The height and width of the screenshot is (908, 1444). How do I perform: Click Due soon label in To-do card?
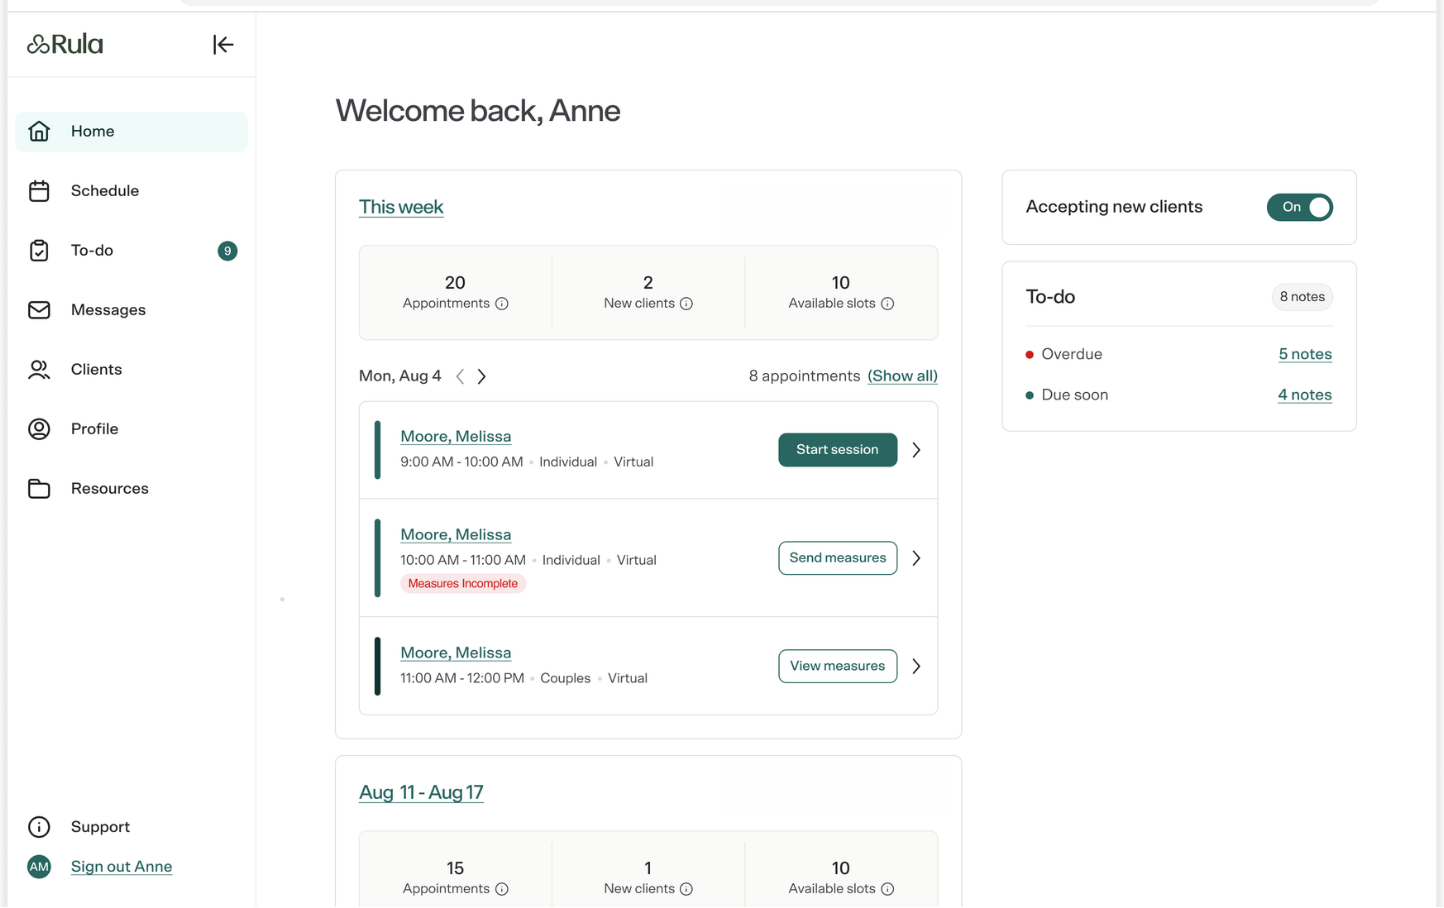tap(1075, 395)
